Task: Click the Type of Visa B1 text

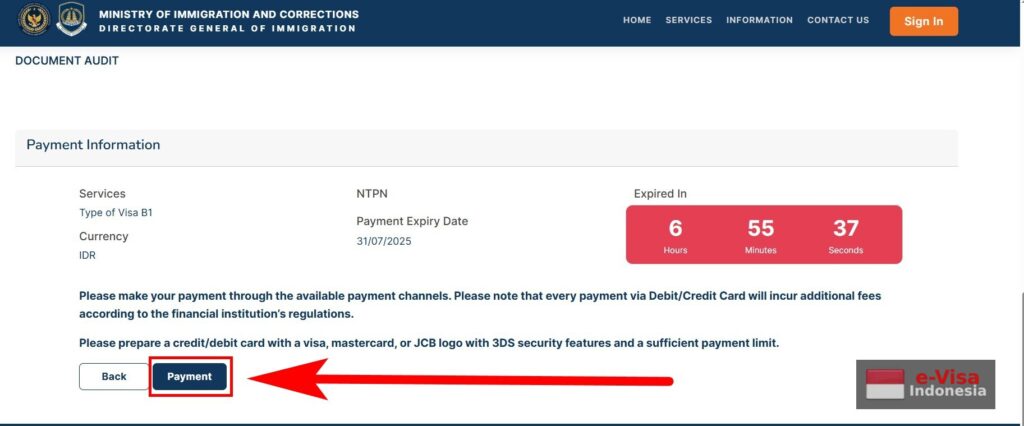Action: pos(116,212)
